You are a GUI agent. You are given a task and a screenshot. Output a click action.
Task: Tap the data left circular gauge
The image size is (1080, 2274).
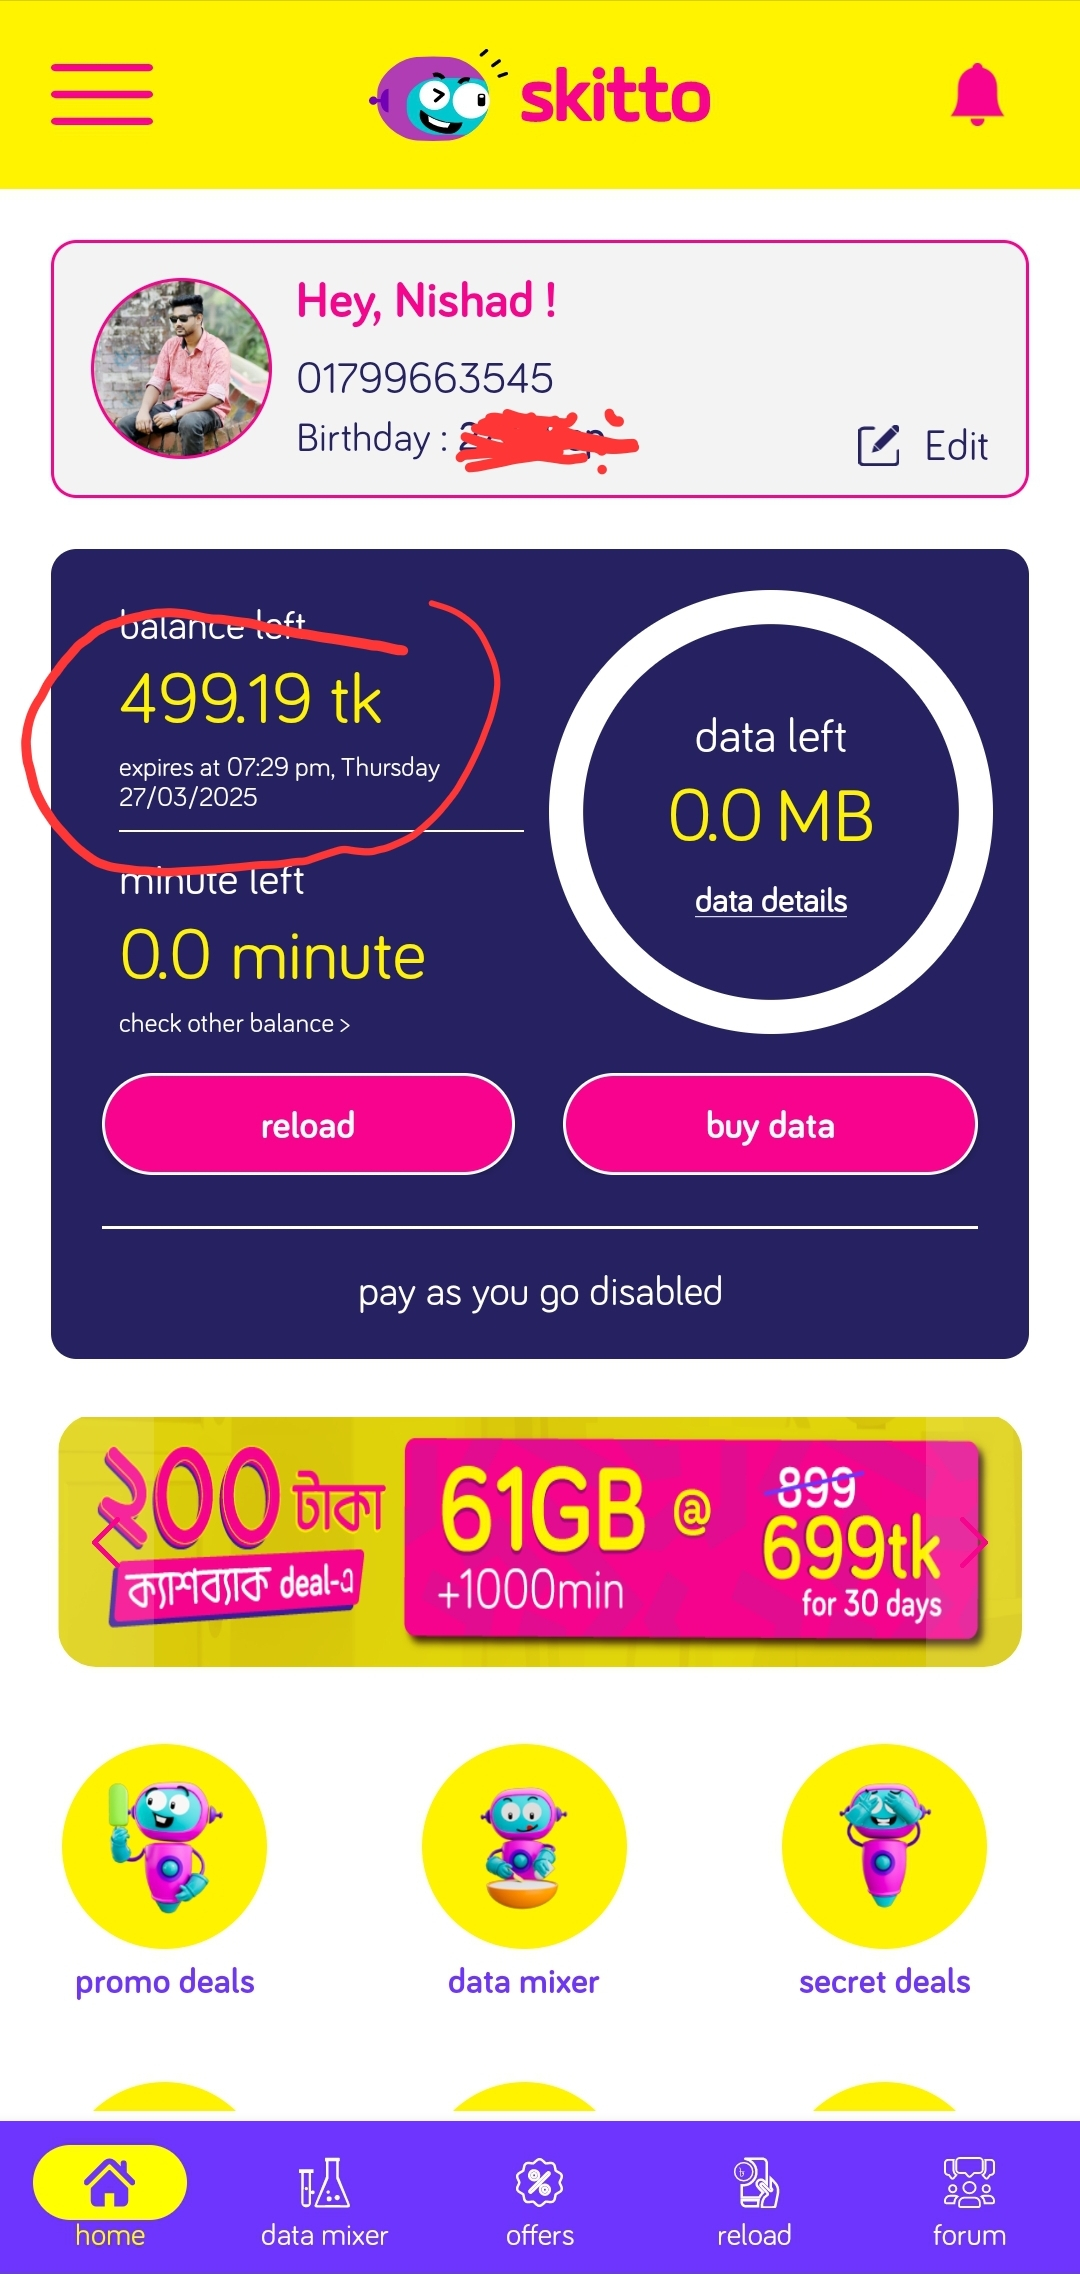(771, 812)
